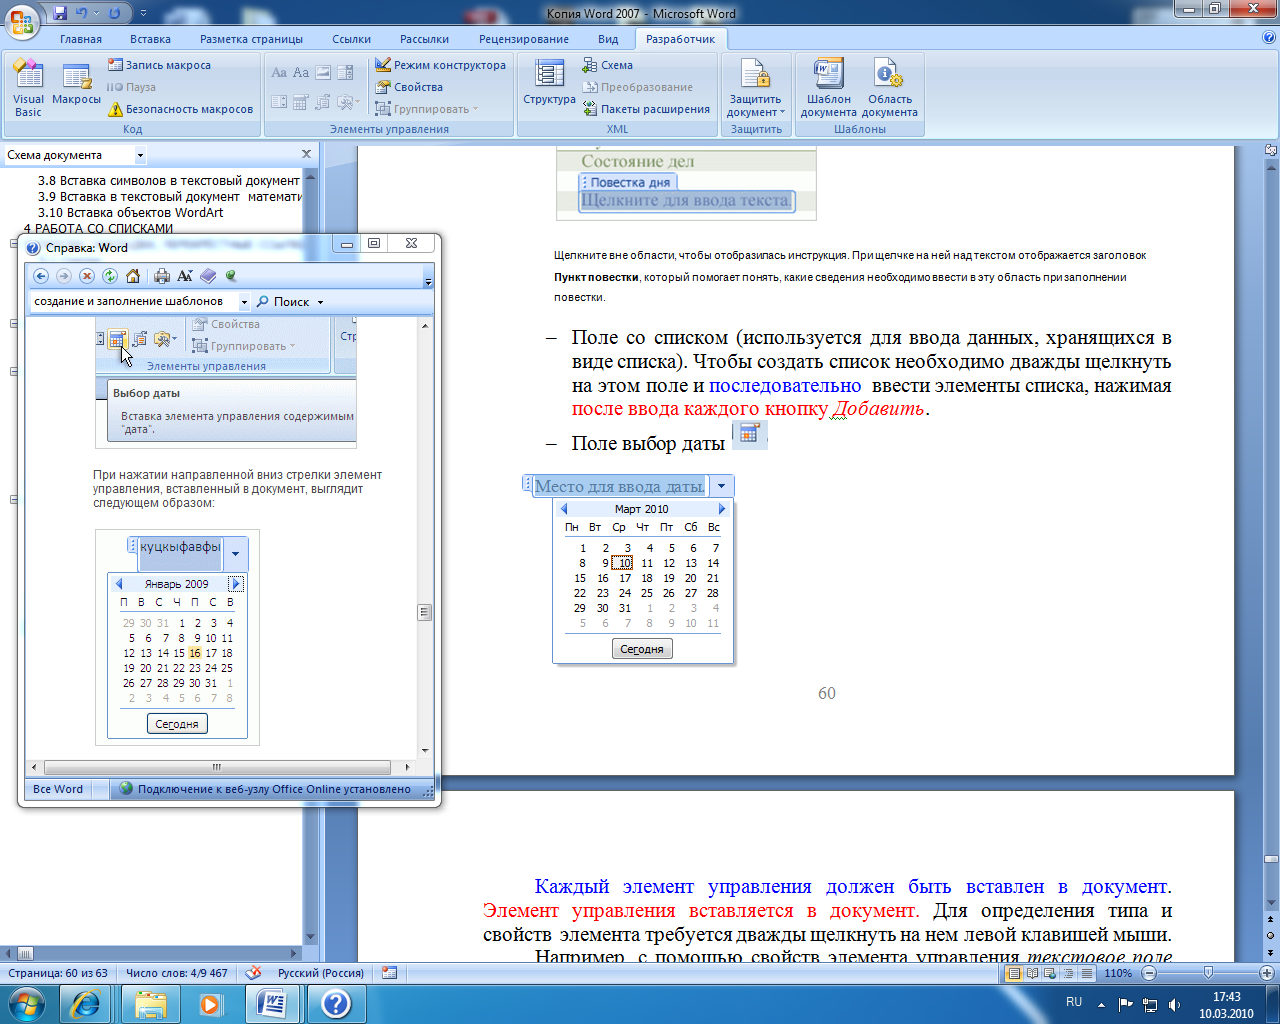
Task: Open the Макросы macros list
Action: click(x=77, y=82)
